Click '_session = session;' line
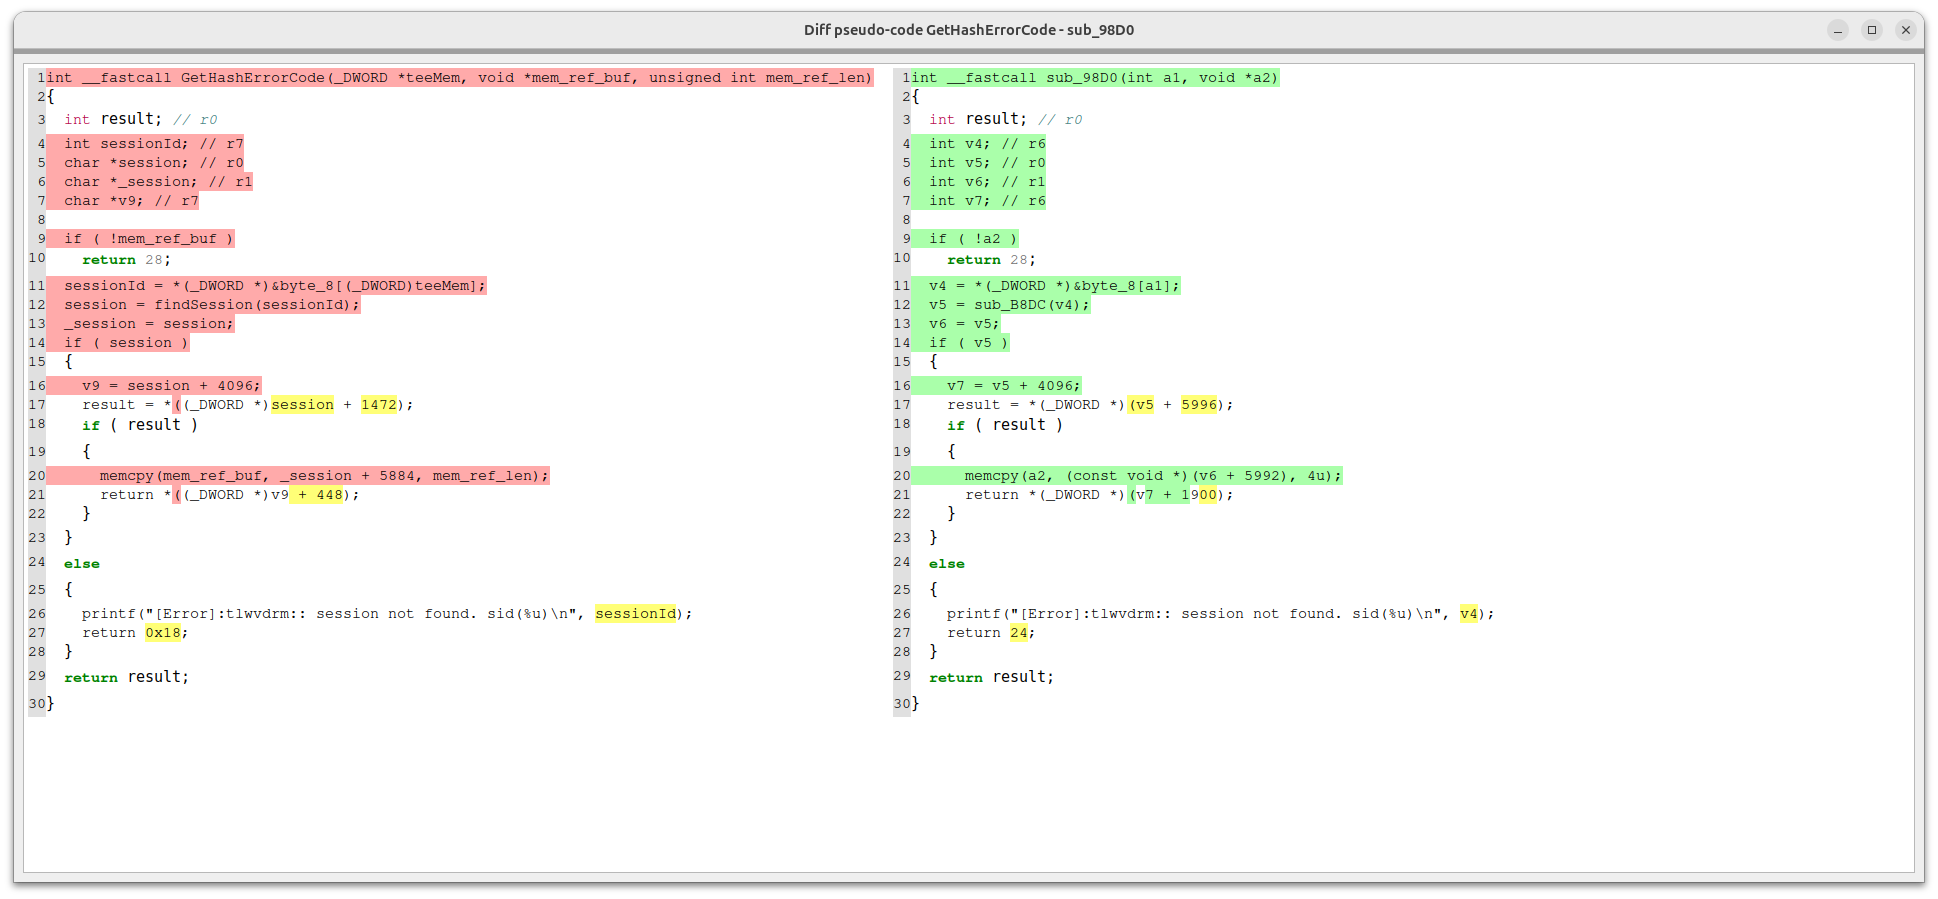Image resolution: width=1938 pixels, height=899 pixels. pyautogui.click(x=149, y=324)
